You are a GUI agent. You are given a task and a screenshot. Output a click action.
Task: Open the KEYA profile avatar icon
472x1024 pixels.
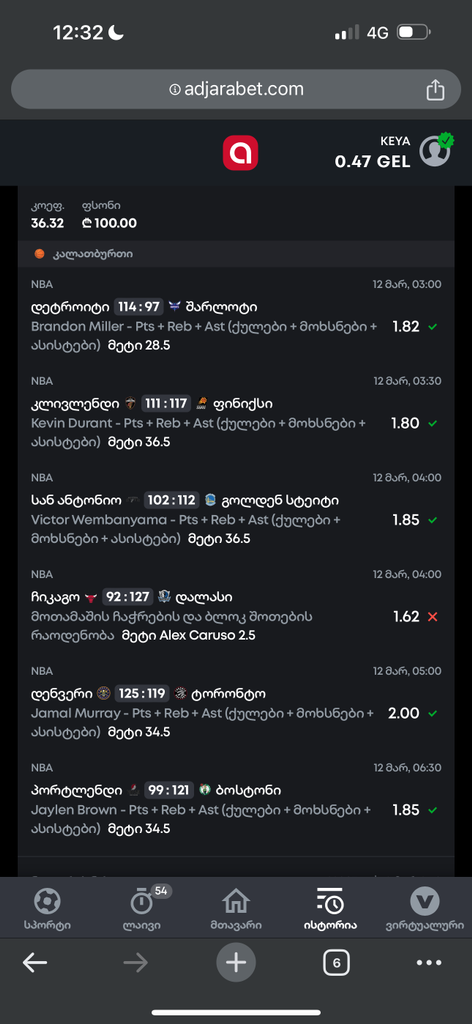(436, 151)
